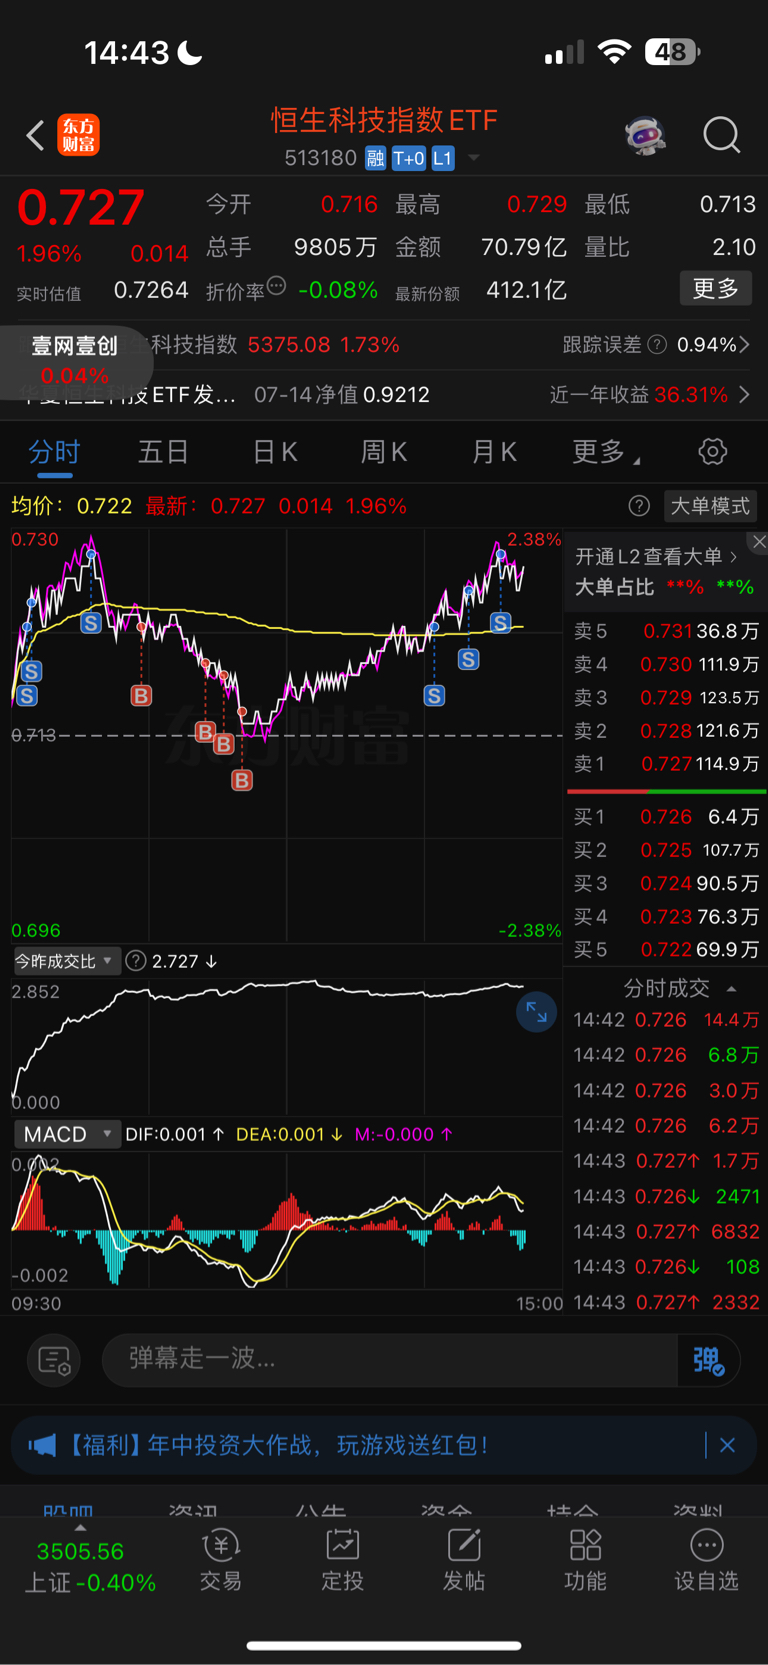Expand dropdown arrow under ETF title
Screen dimensions: 768x1665
[474, 158]
